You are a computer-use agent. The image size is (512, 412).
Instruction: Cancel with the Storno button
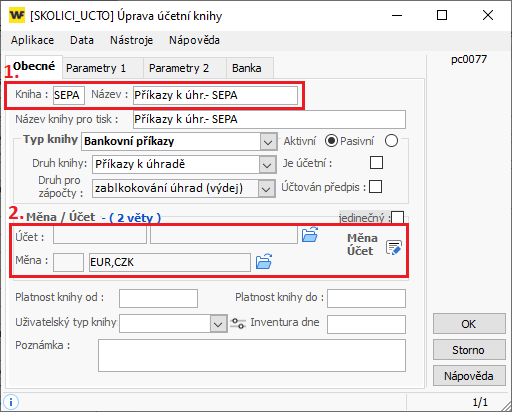click(469, 350)
